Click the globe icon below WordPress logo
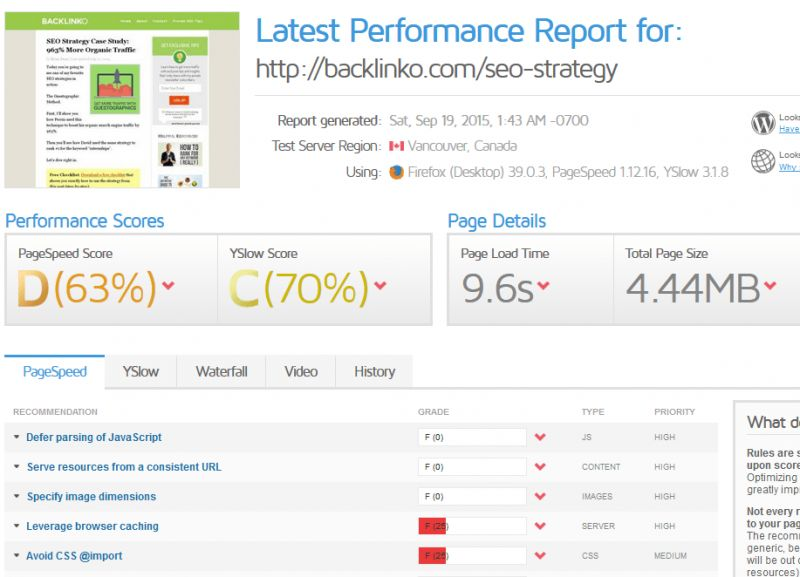Image resolution: width=800 pixels, height=577 pixels. click(763, 161)
